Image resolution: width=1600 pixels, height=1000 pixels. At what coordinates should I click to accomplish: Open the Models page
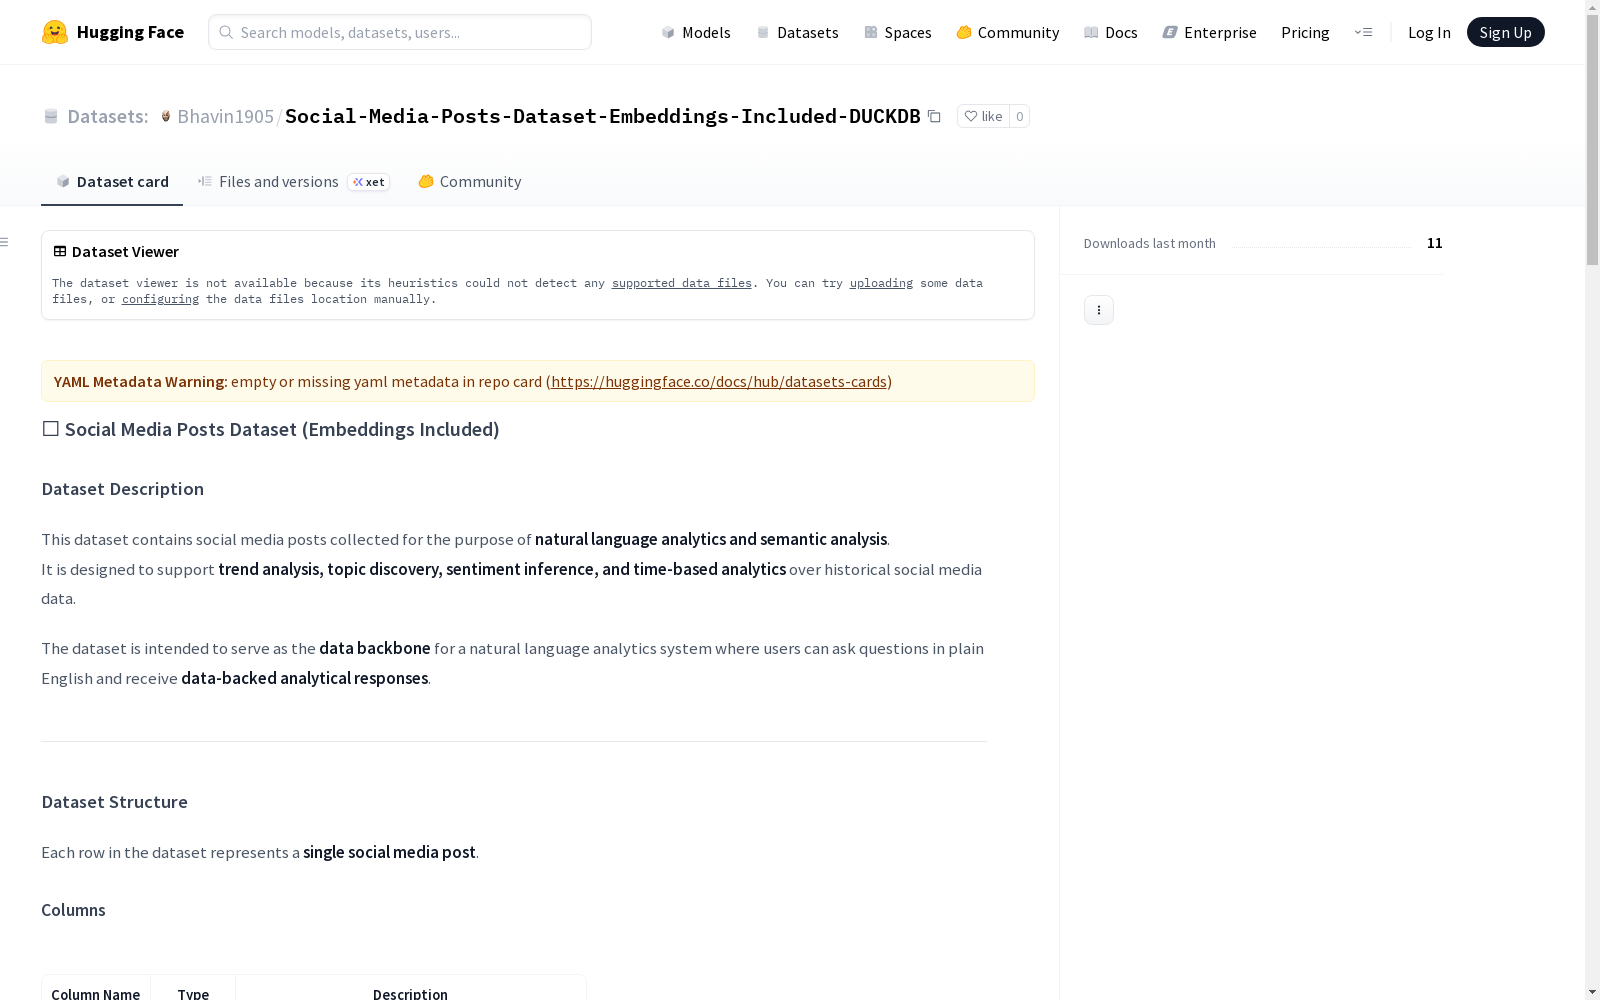click(696, 32)
